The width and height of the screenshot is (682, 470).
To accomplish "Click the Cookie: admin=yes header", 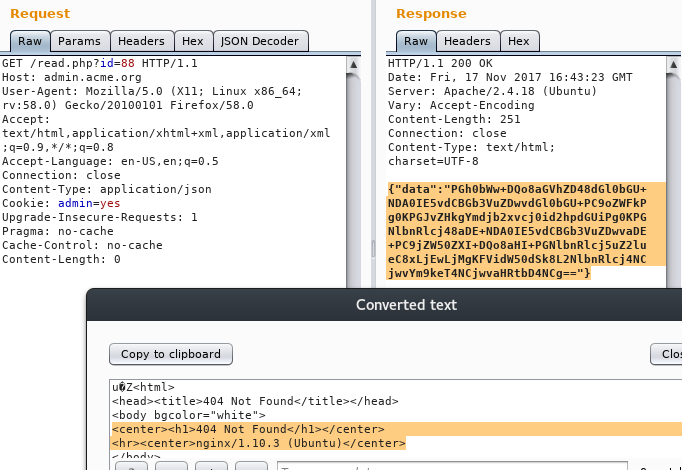I will click(x=61, y=203).
